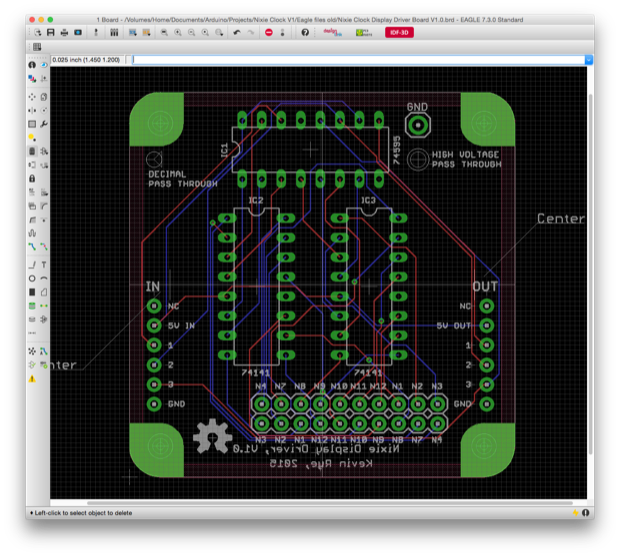This screenshot has height=556, width=620.
Task: Open the Display layers tool
Action: [x=32, y=79]
